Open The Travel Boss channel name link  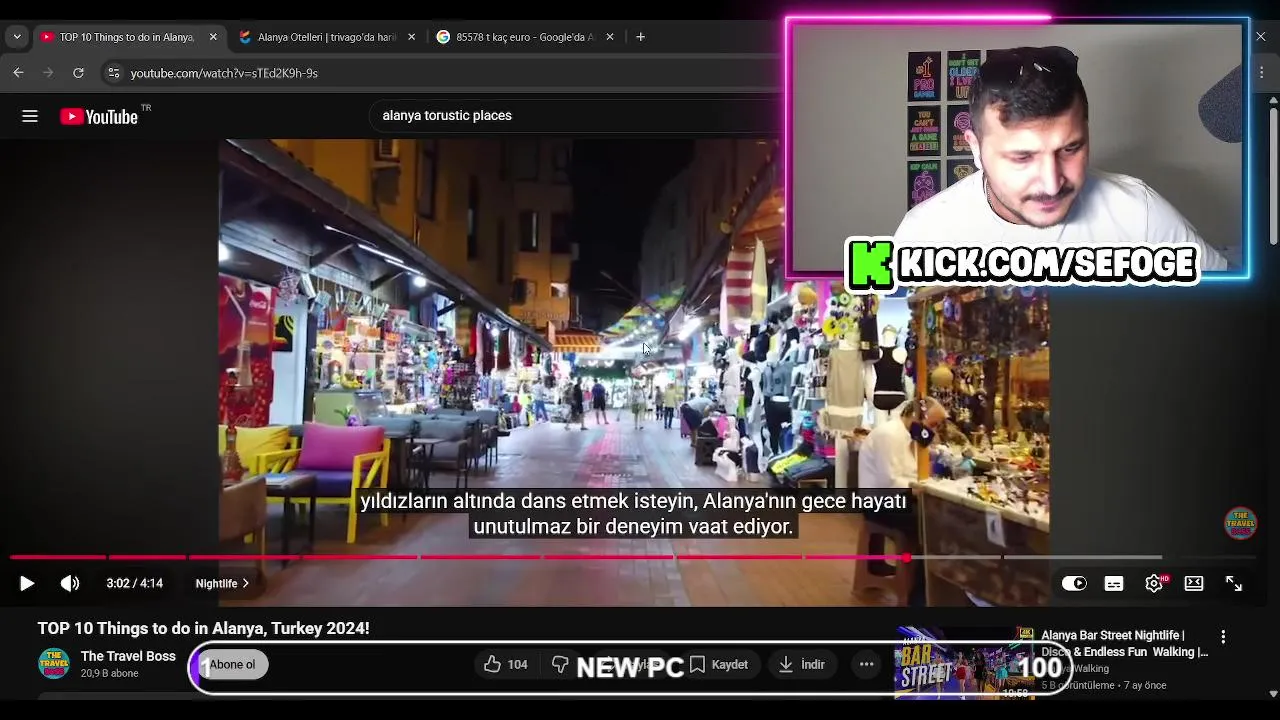[128, 657]
